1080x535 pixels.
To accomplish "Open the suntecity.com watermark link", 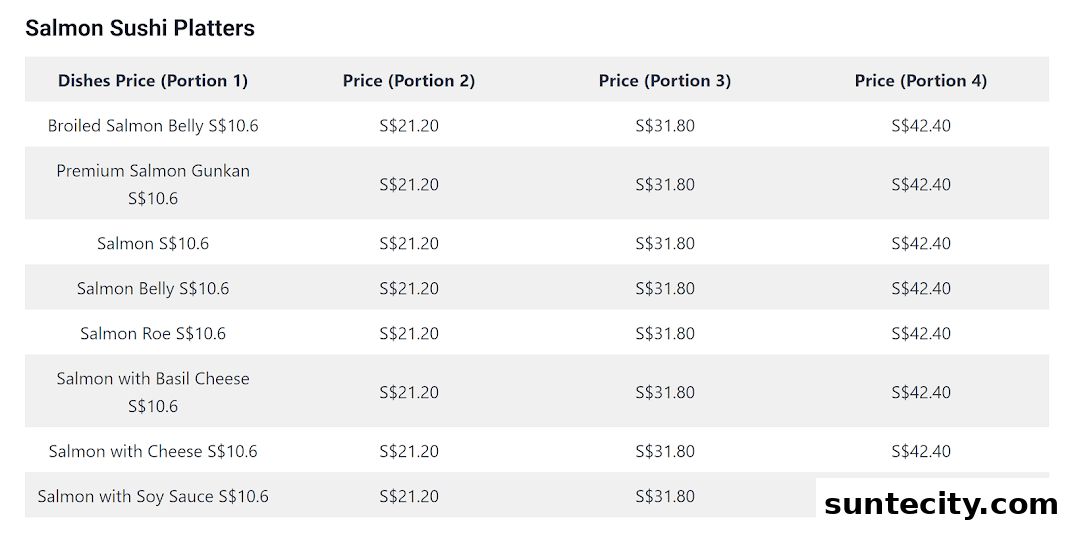I will (x=941, y=505).
